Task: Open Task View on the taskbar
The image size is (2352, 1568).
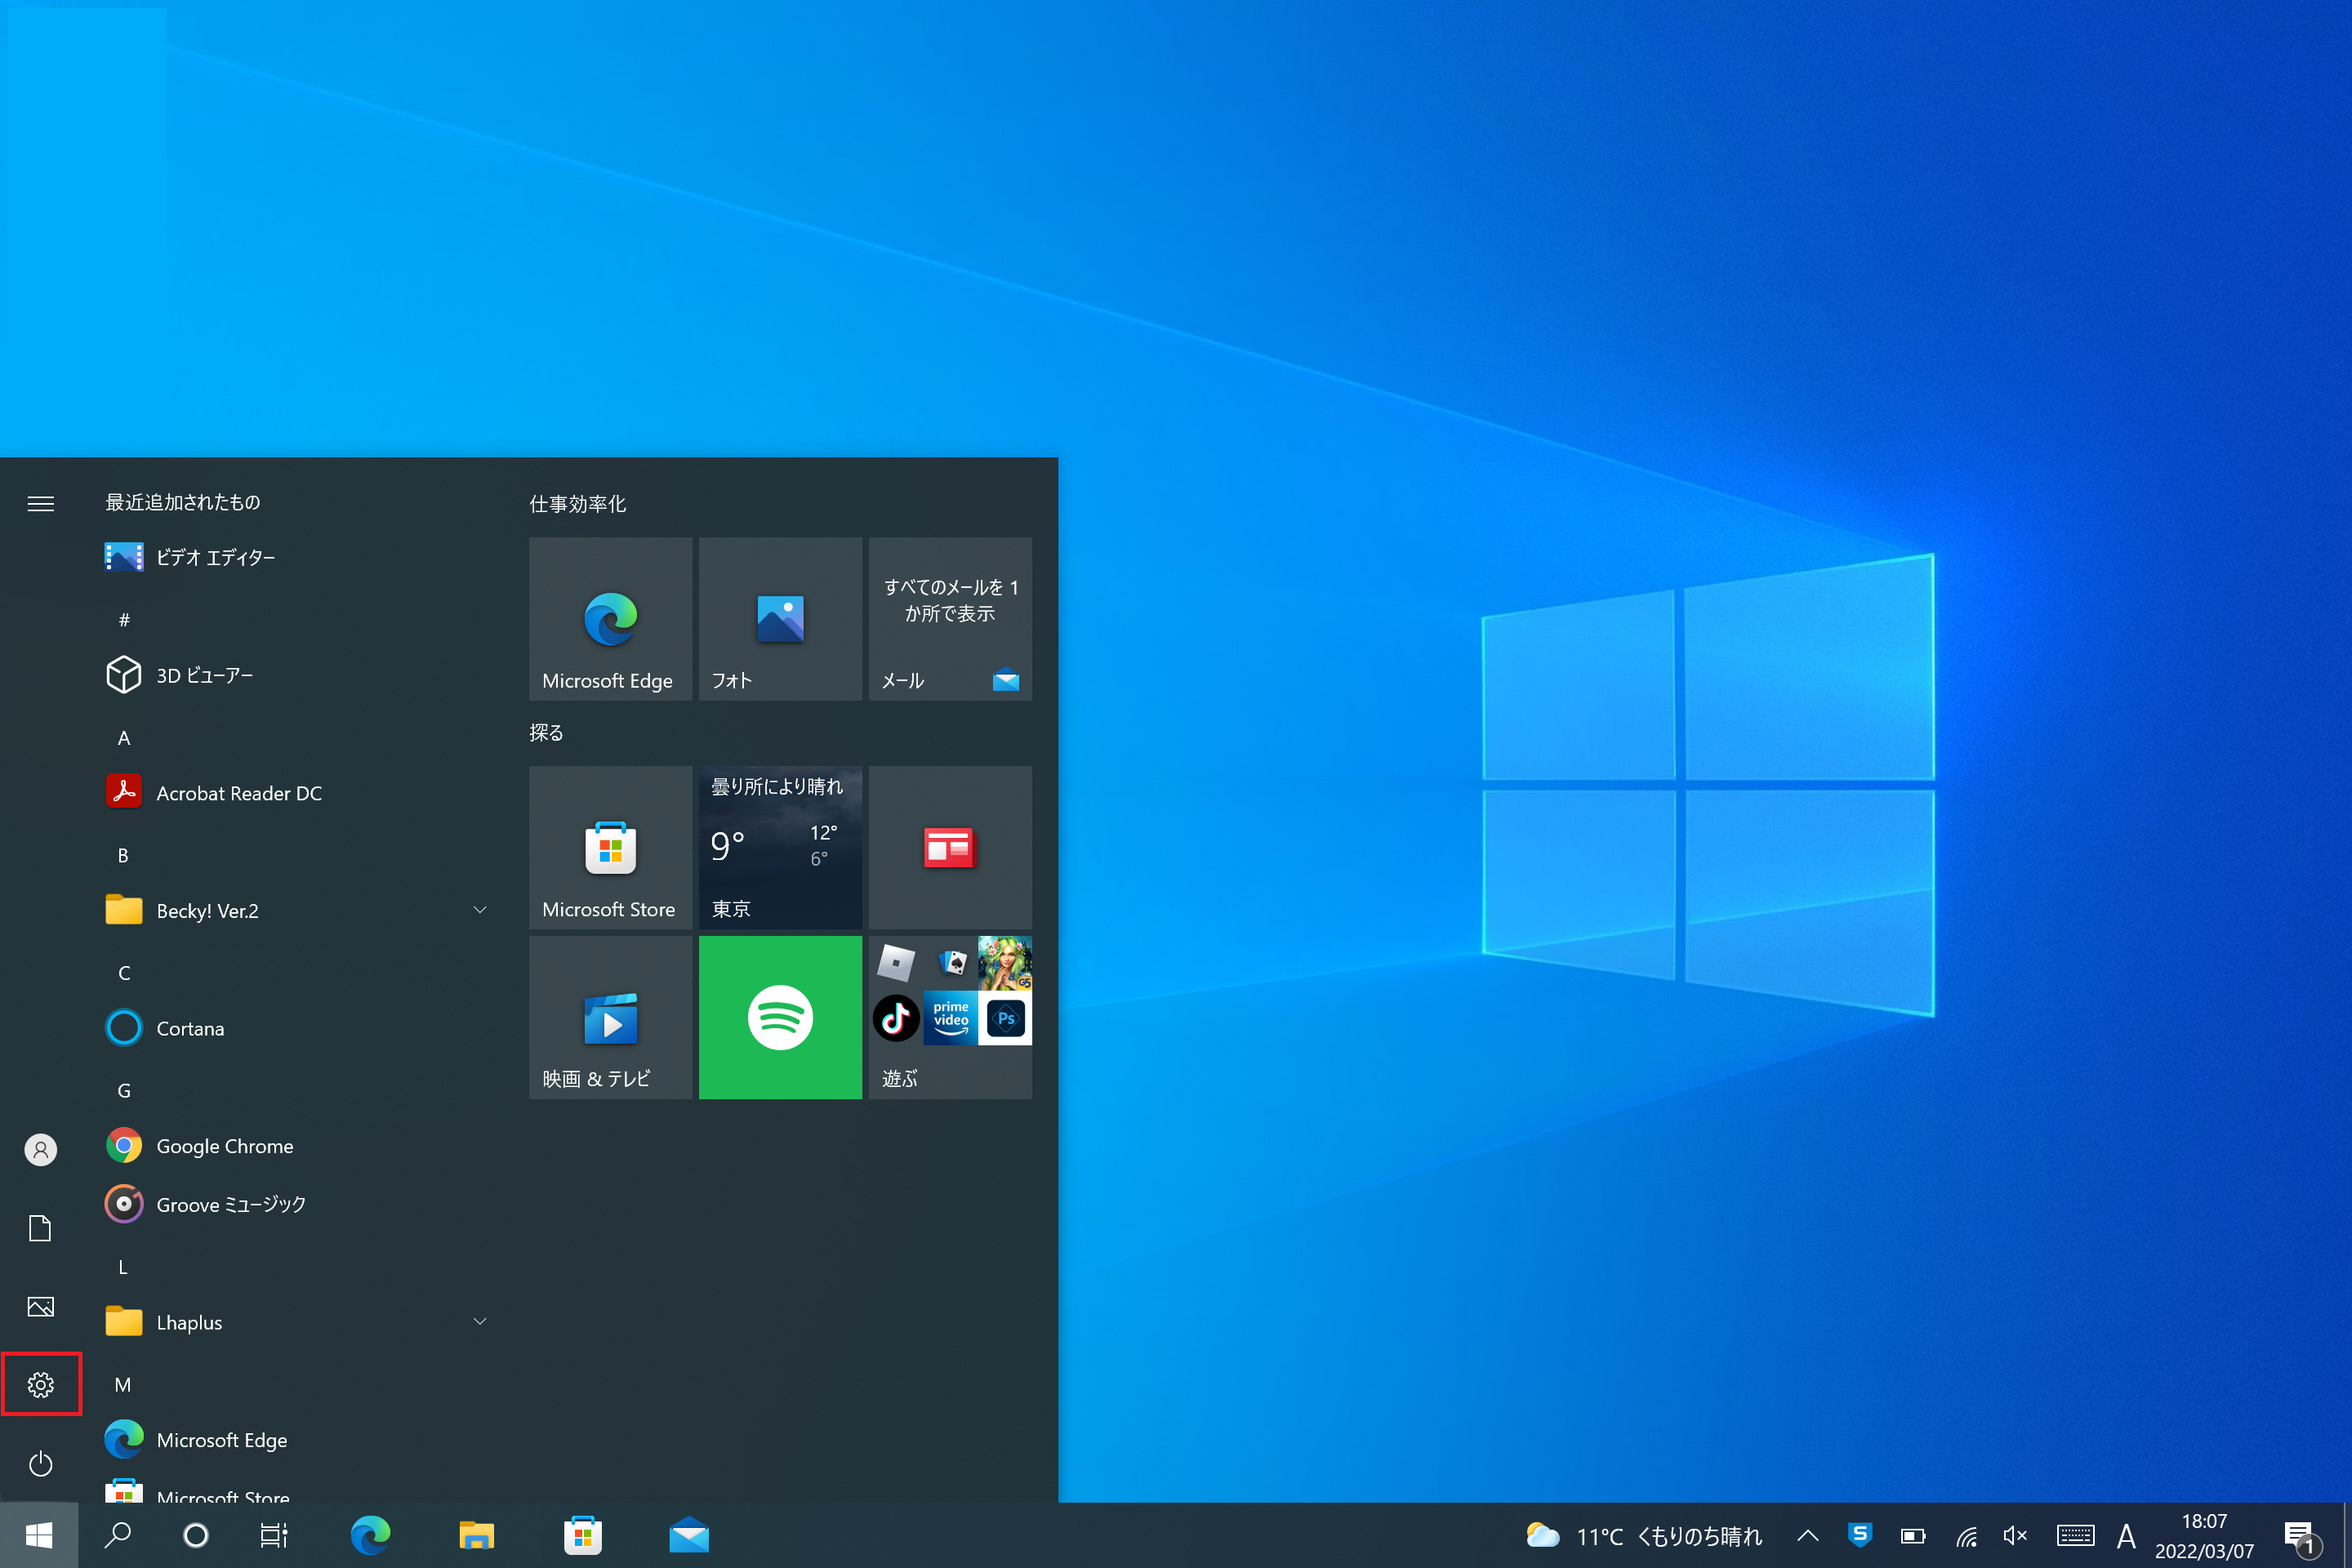Action: pyautogui.click(x=274, y=1536)
